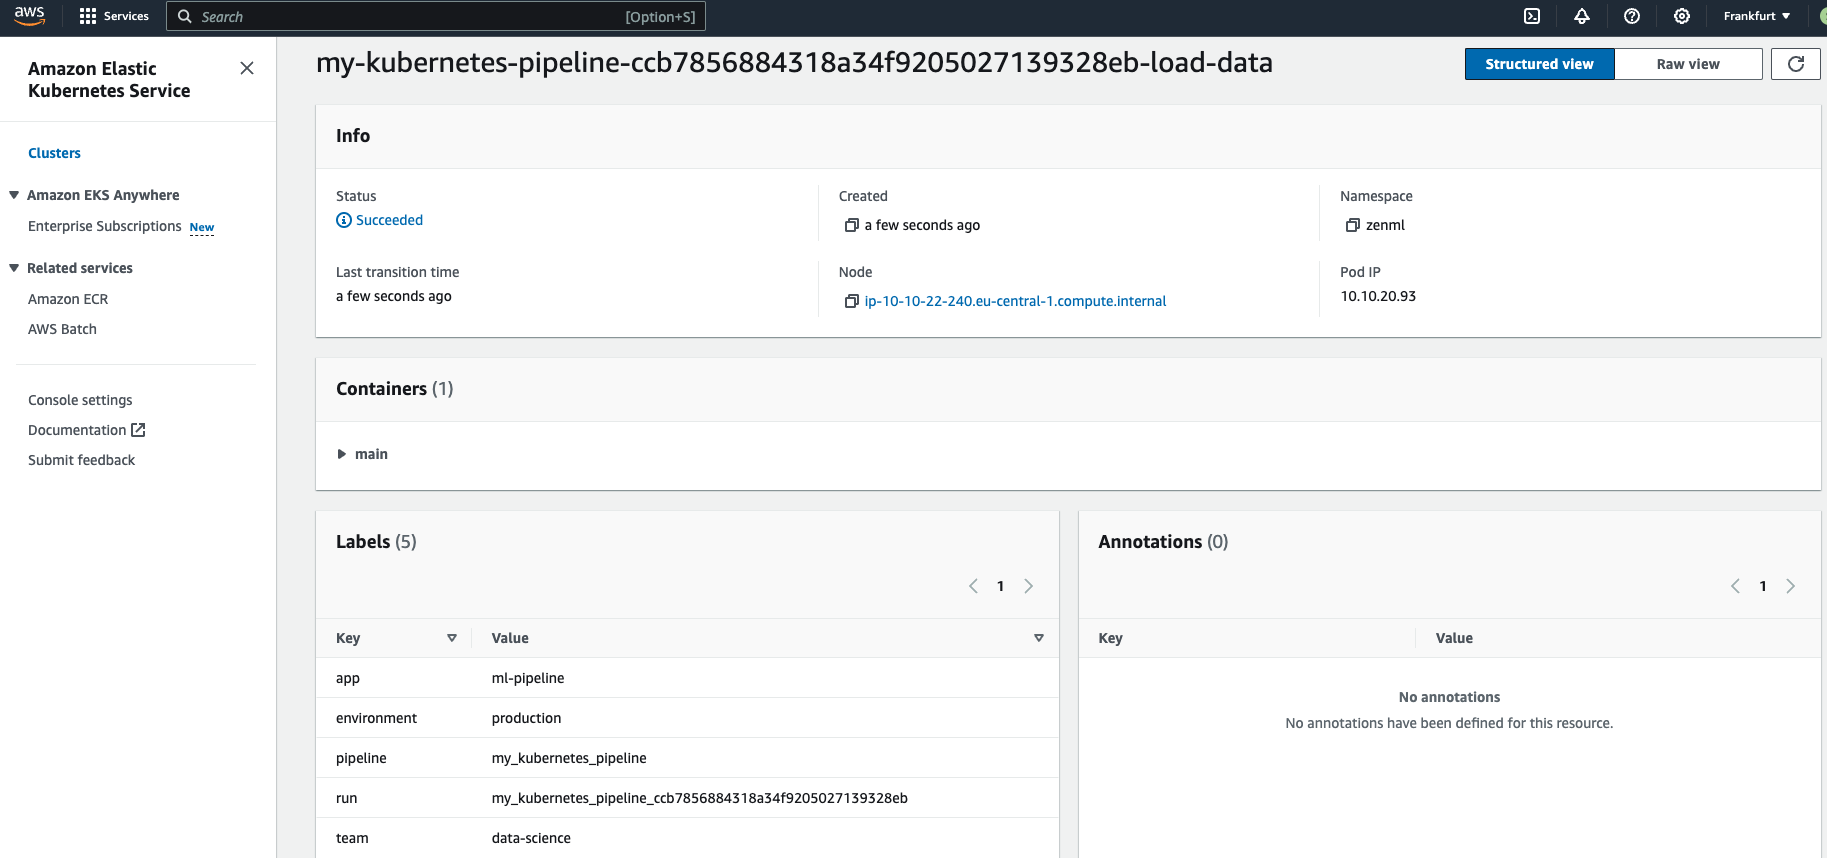Click the production label value
This screenshot has width=1827, height=858.
pos(526,718)
